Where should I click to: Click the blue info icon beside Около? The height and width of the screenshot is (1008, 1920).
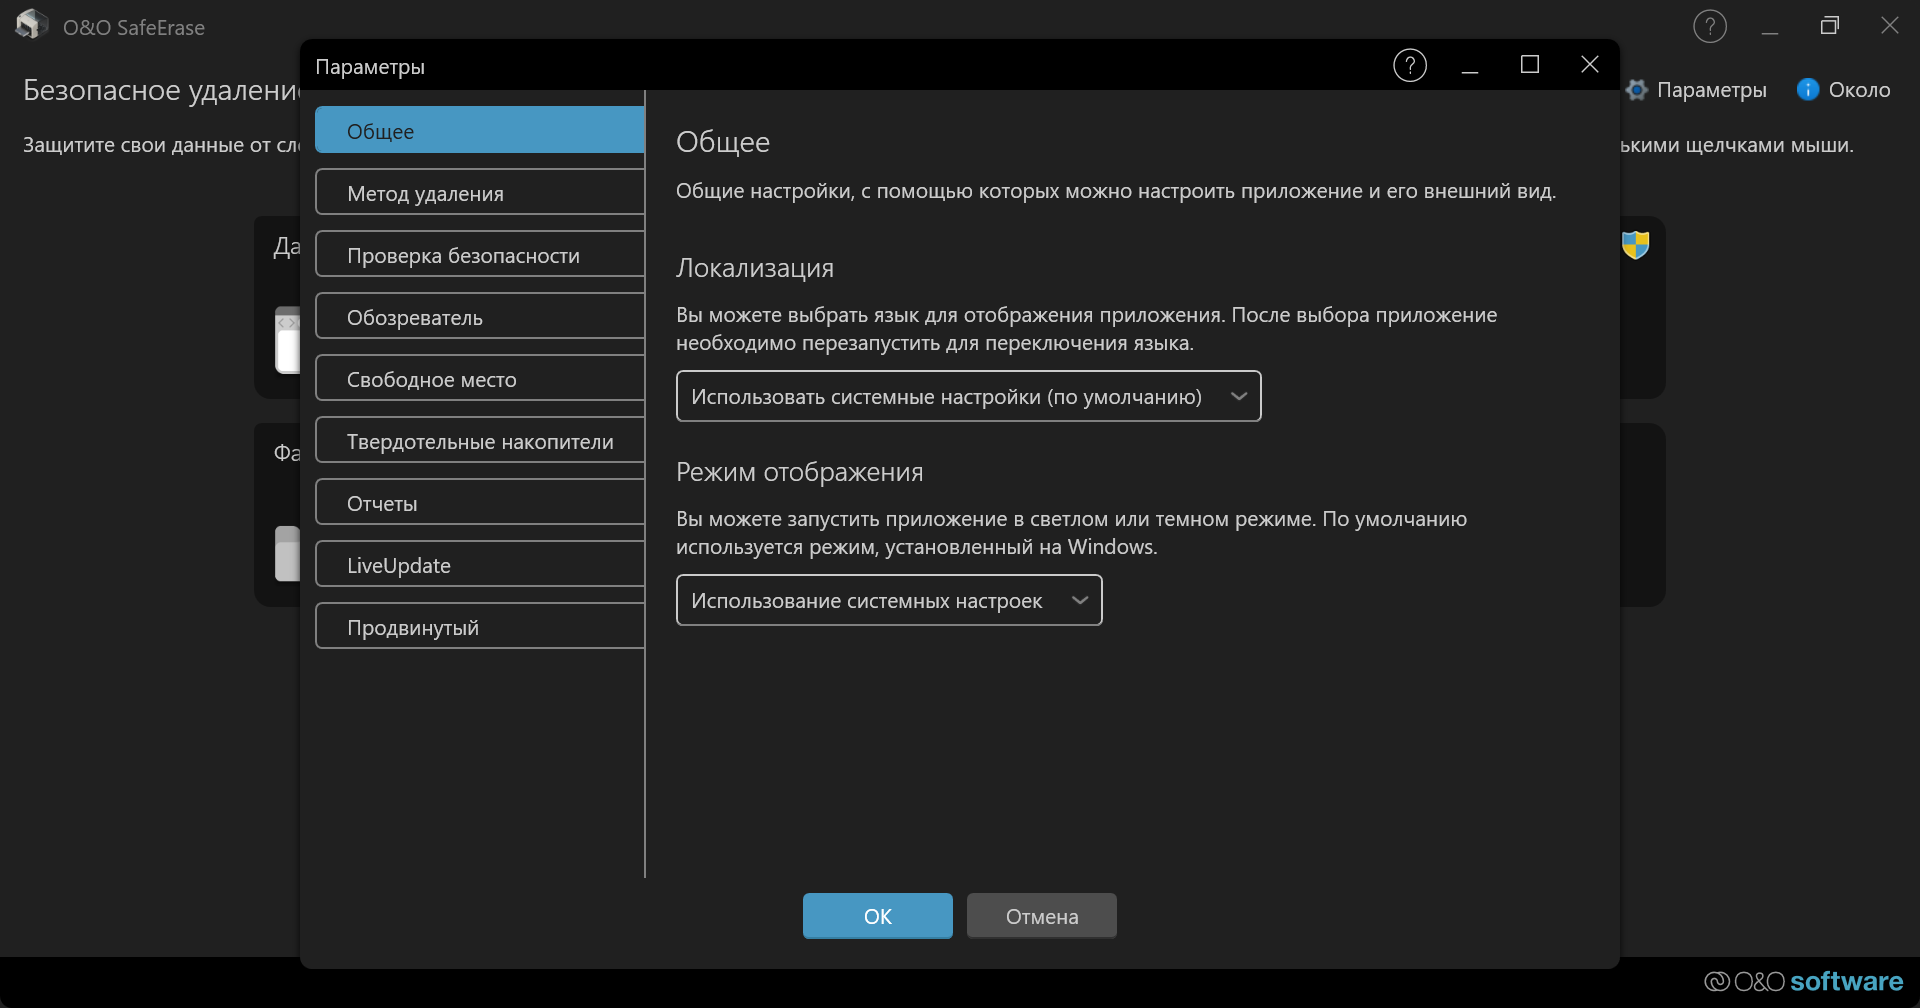(1807, 90)
